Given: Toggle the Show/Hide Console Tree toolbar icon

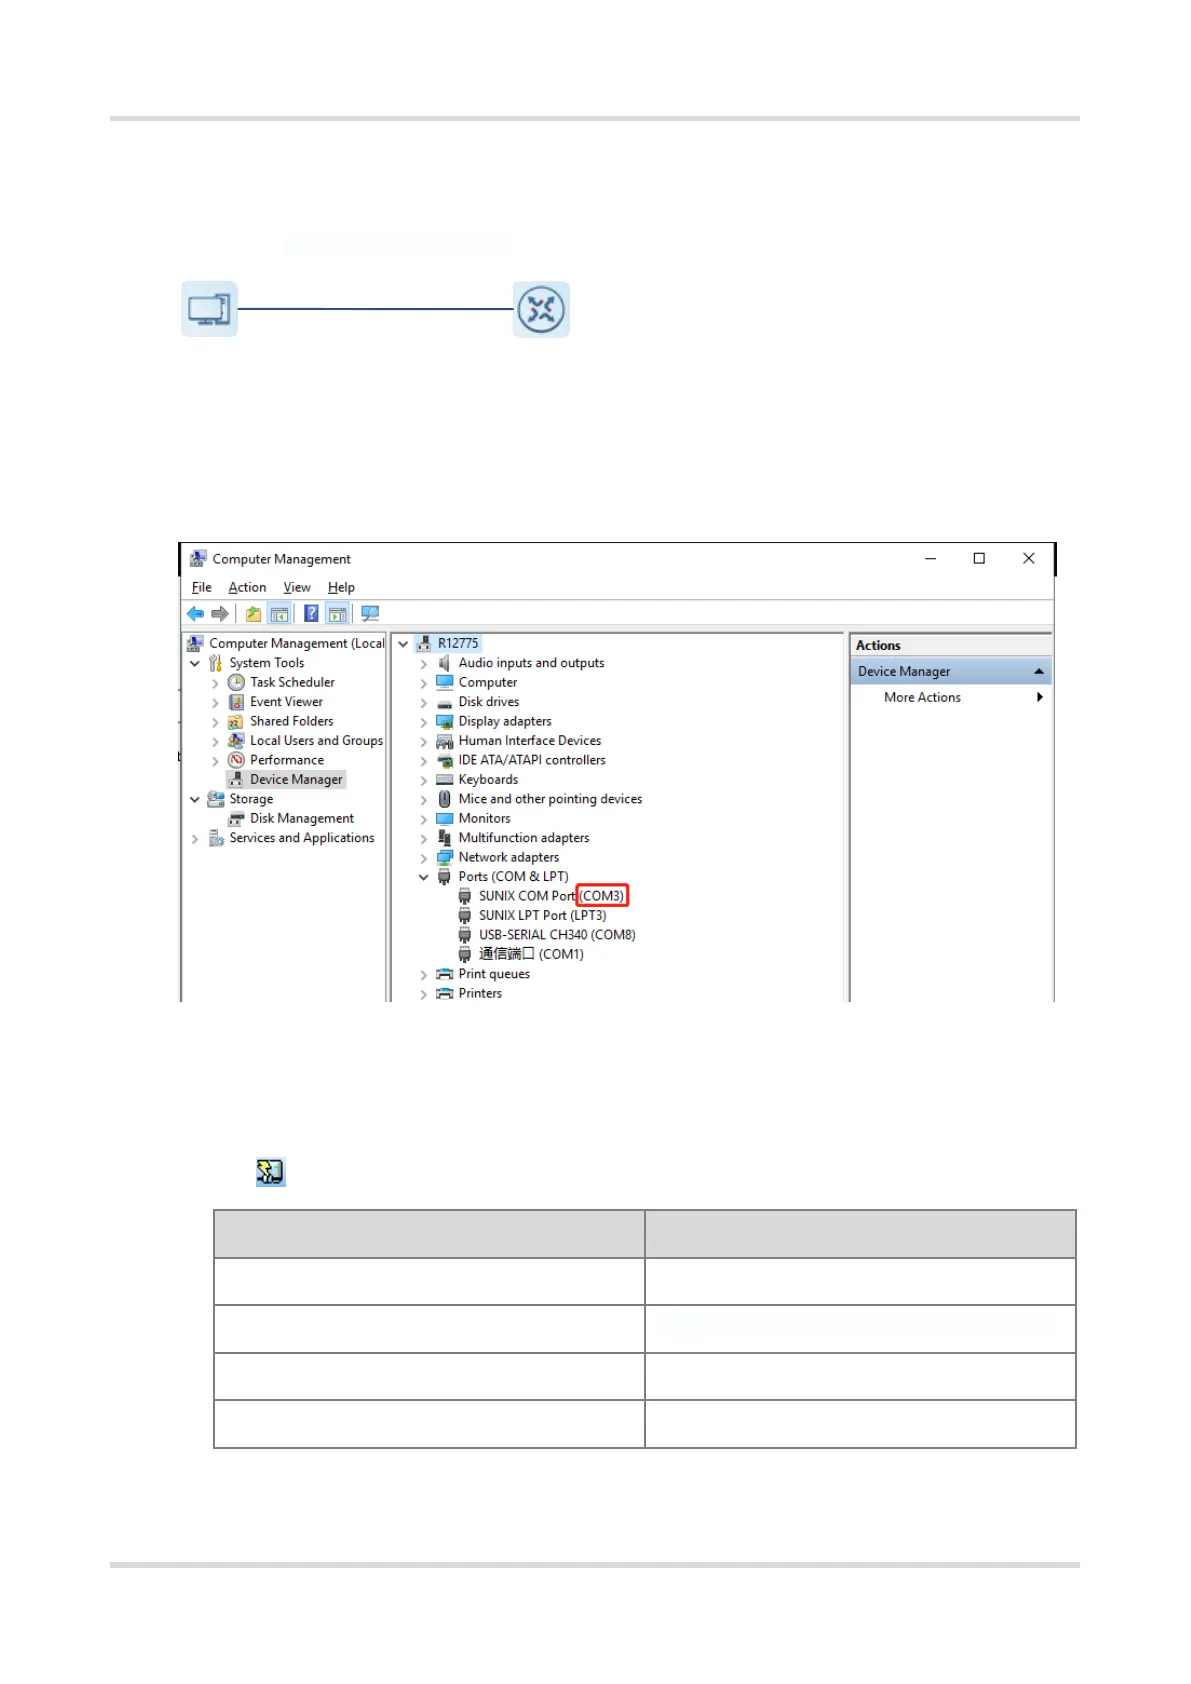Looking at the screenshot, I should [280, 614].
